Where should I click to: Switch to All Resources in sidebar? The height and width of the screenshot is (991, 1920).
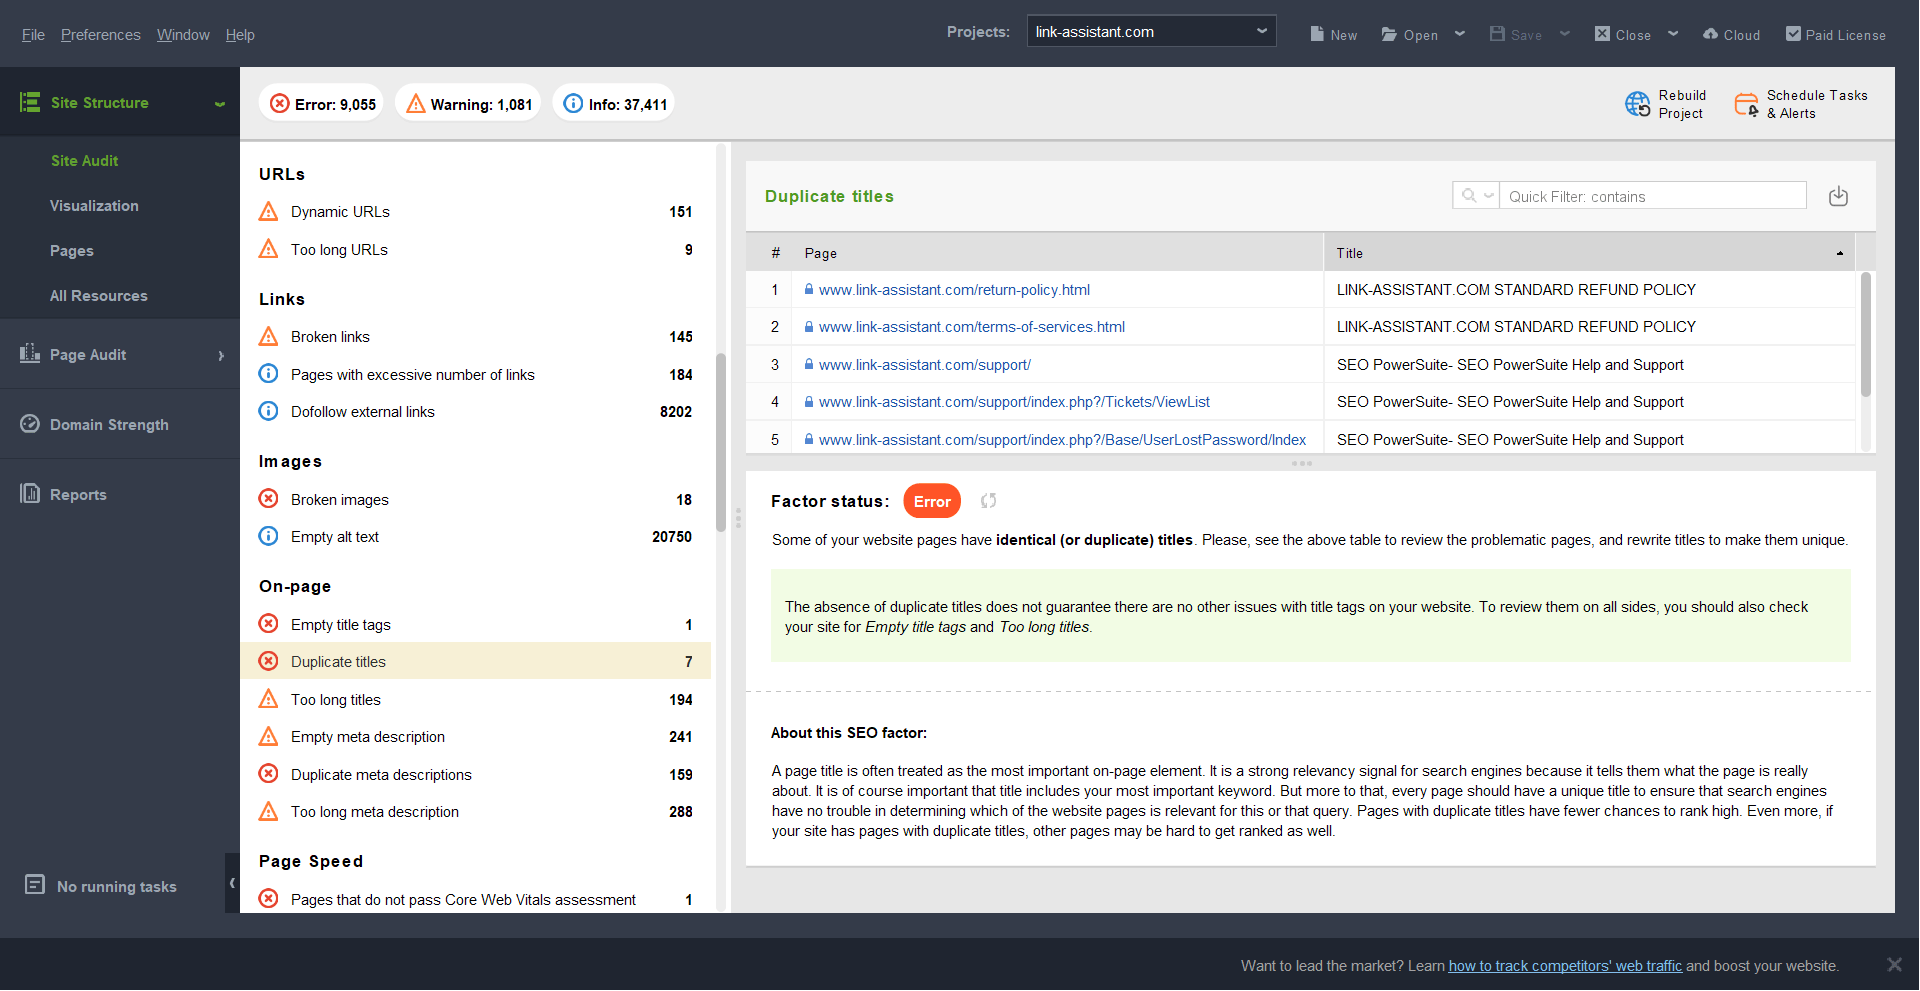99,295
